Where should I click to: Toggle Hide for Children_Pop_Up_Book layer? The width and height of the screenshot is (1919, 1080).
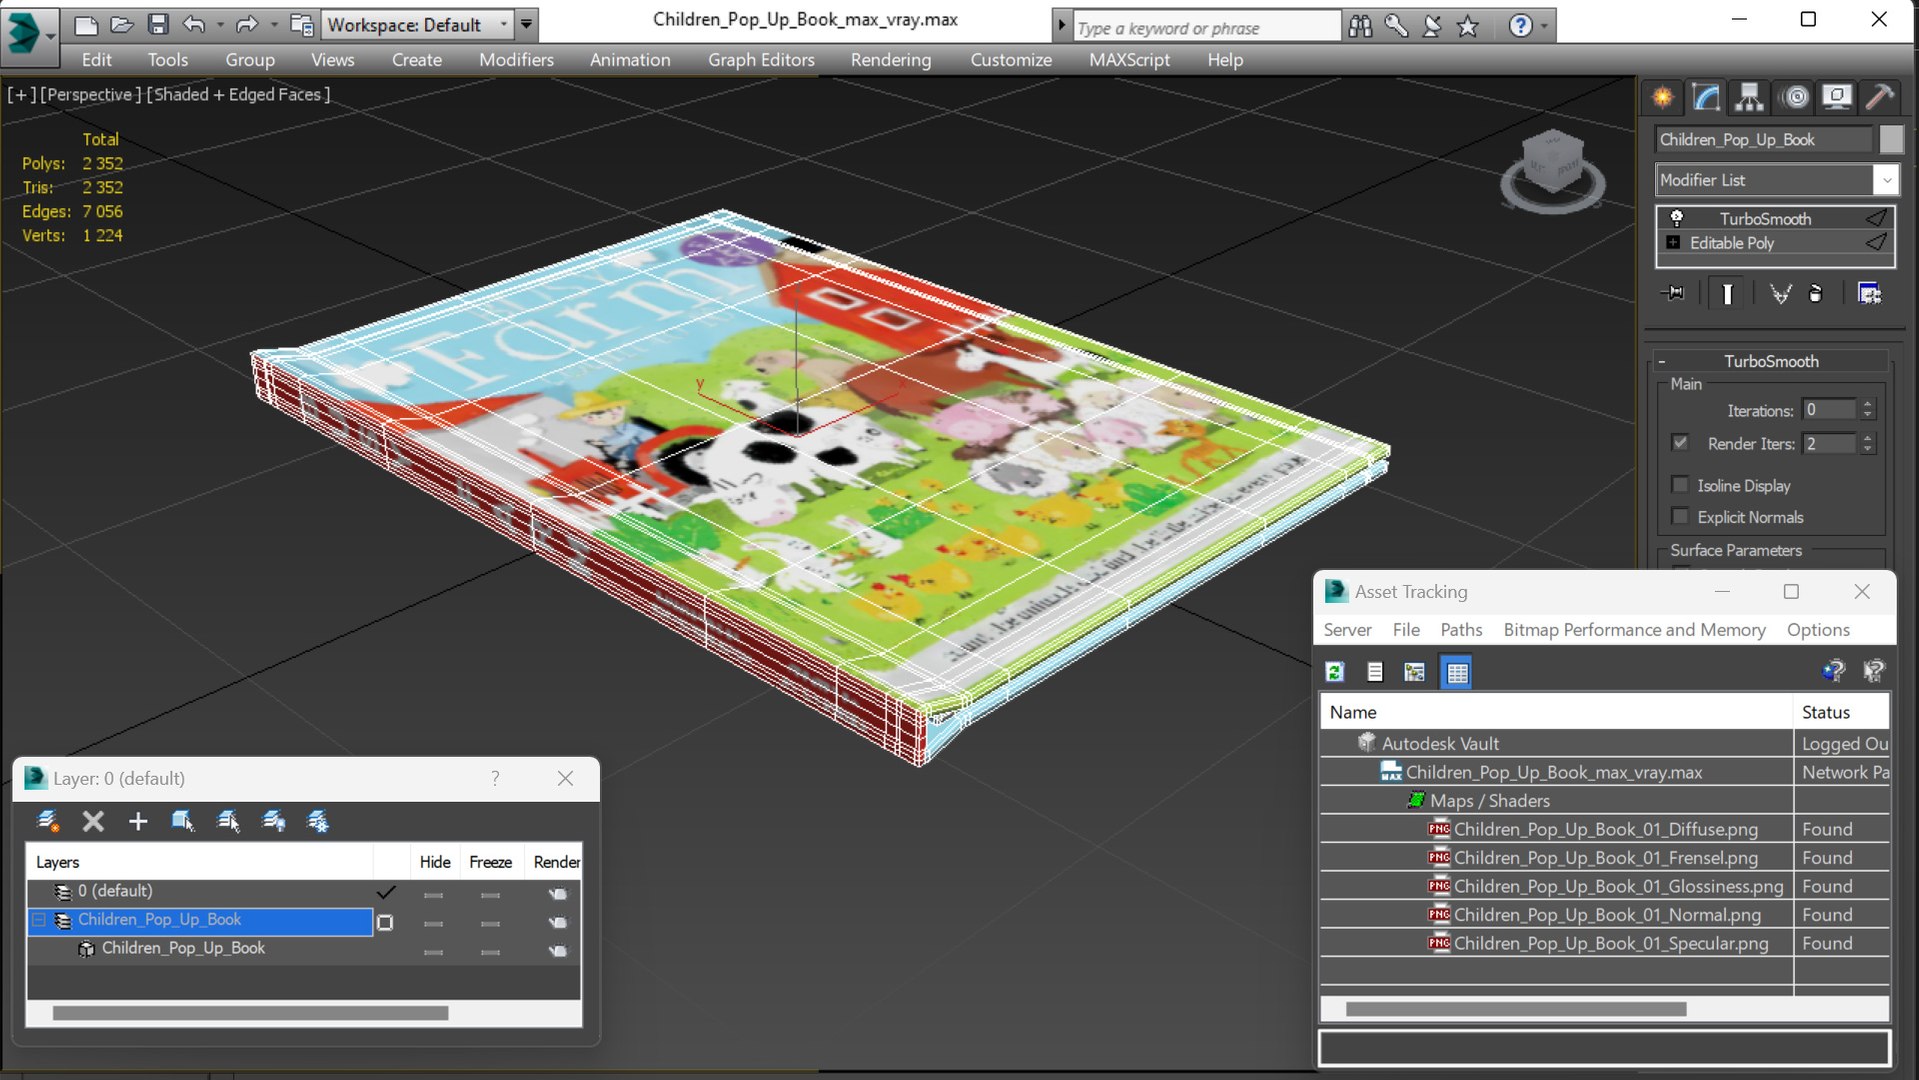(433, 922)
